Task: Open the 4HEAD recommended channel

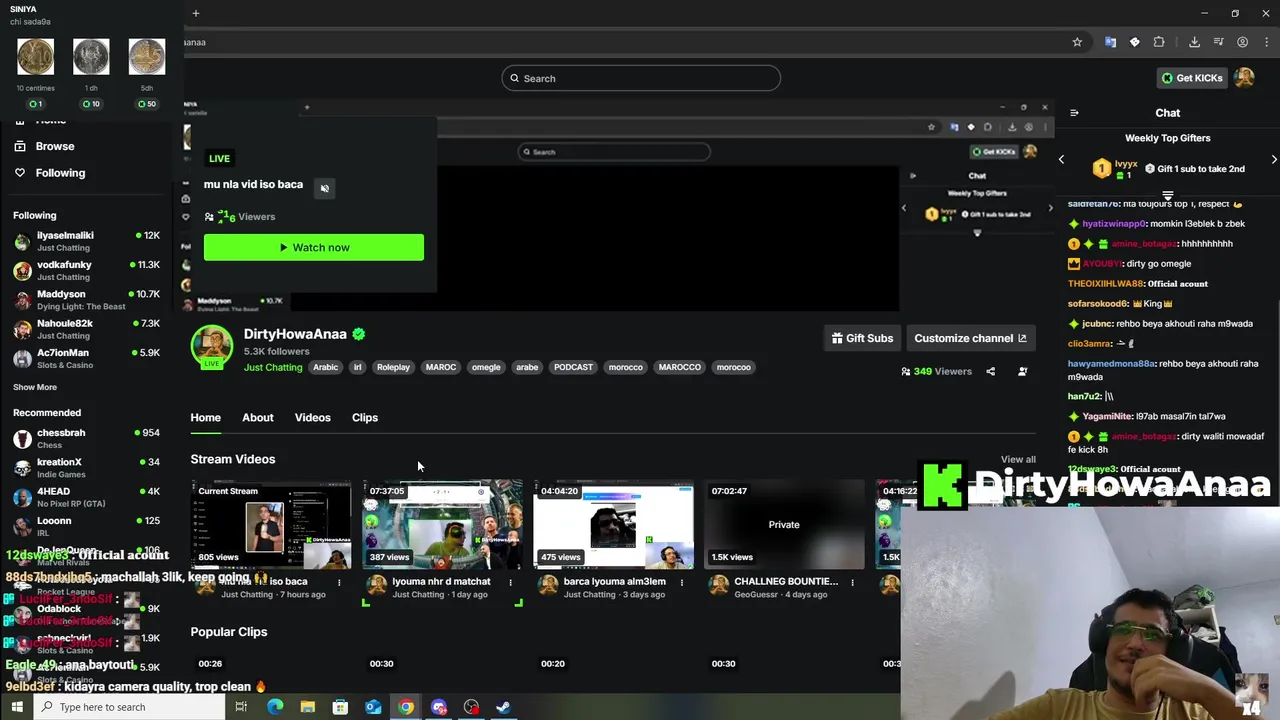Action: point(86,497)
